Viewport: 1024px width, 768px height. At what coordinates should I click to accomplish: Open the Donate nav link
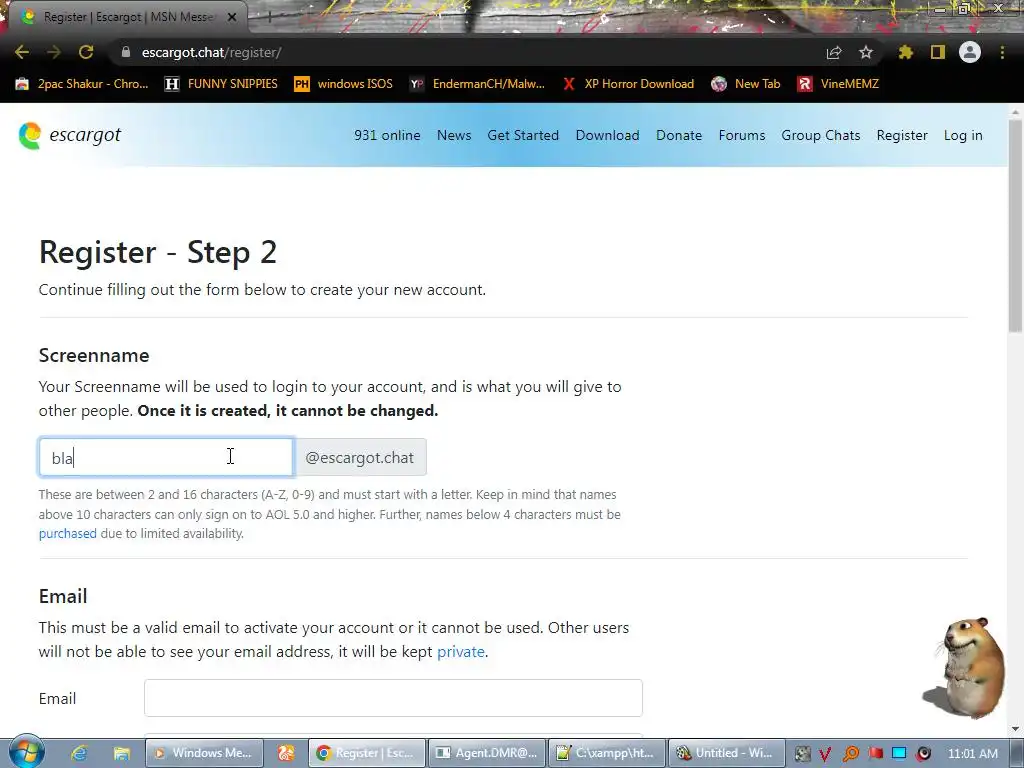point(679,135)
